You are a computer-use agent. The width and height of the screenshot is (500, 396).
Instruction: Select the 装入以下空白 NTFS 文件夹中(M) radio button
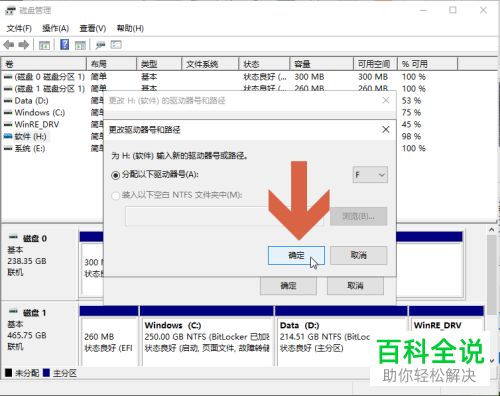115,196
